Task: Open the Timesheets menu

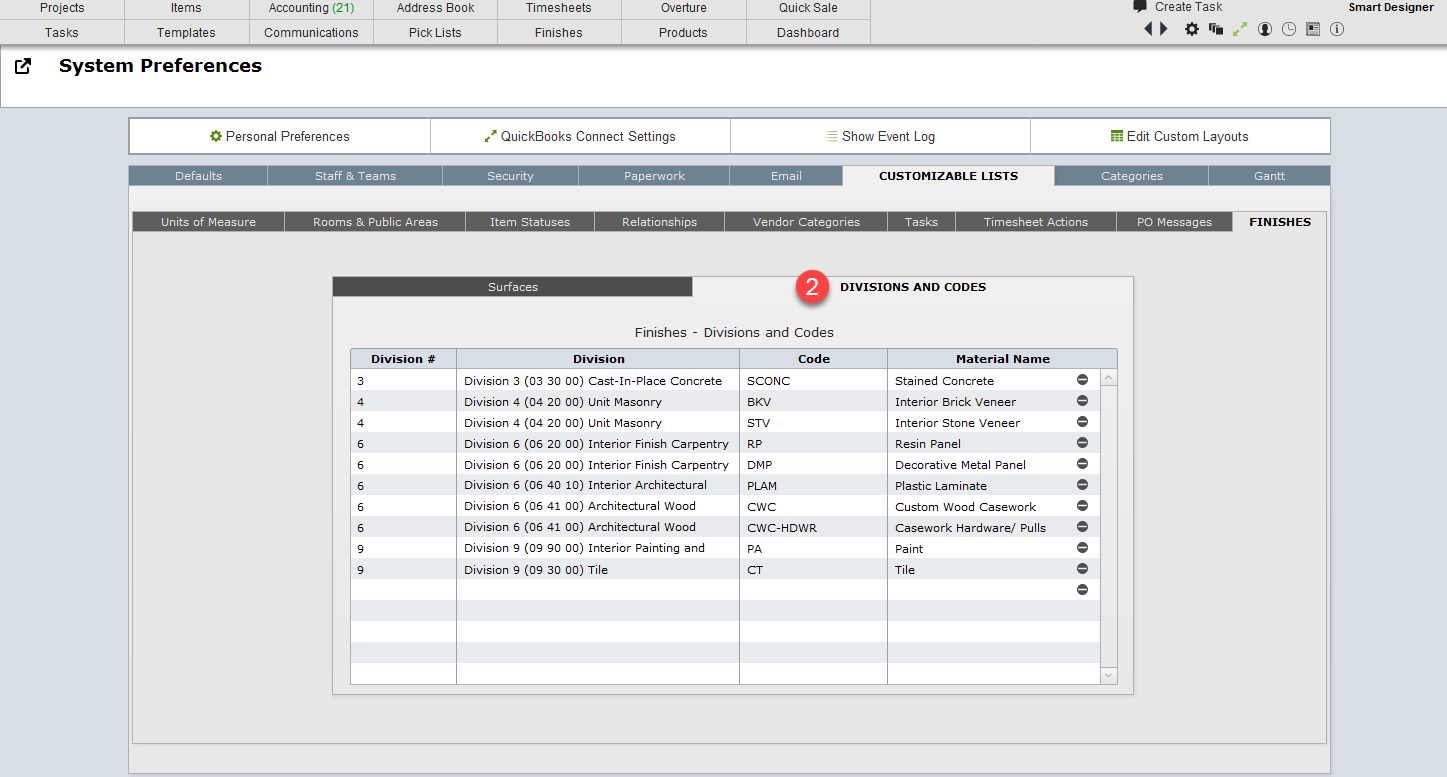Action: tap(559, 8)
